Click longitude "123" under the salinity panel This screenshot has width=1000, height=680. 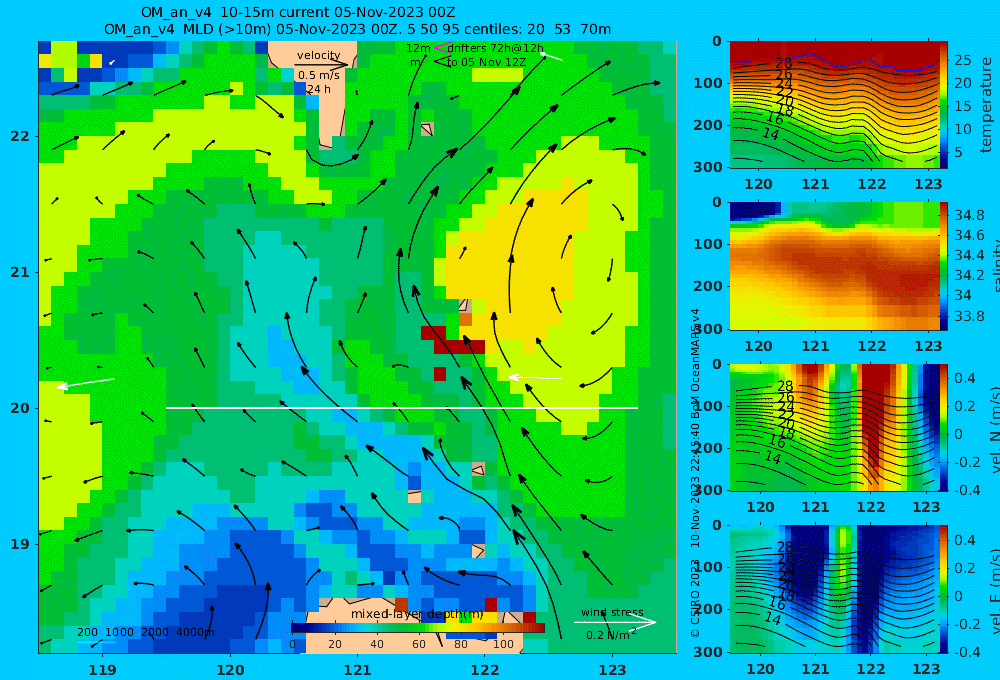click(x=928, y=346)
